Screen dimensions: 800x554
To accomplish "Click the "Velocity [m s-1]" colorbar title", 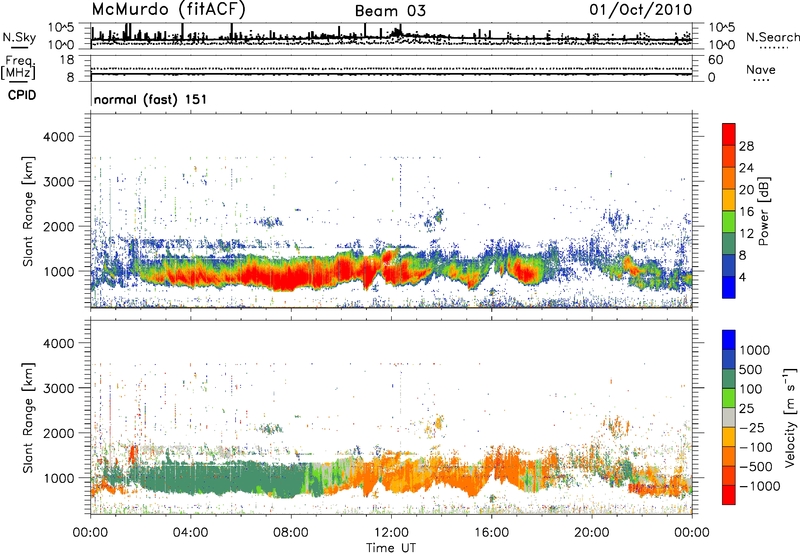I will [x=790, y=417].
